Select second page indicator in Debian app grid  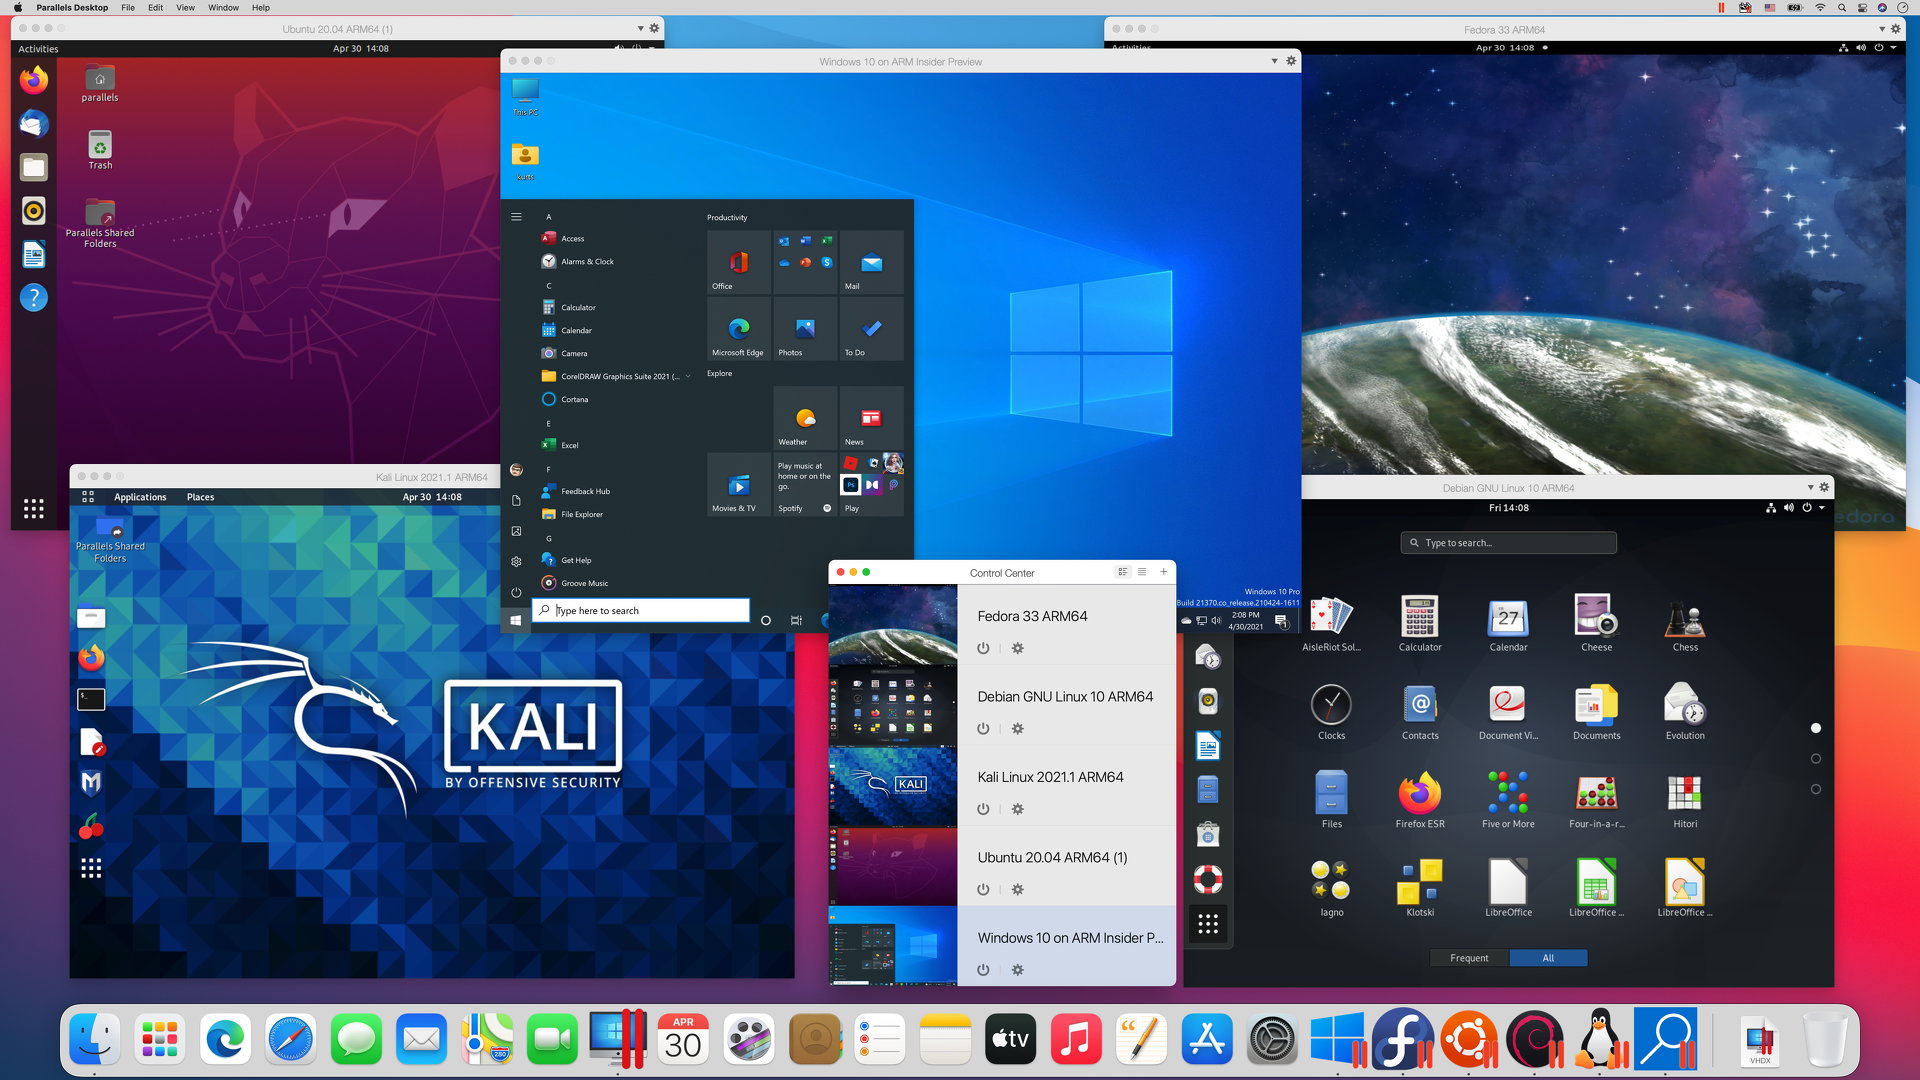point(1816,759)
